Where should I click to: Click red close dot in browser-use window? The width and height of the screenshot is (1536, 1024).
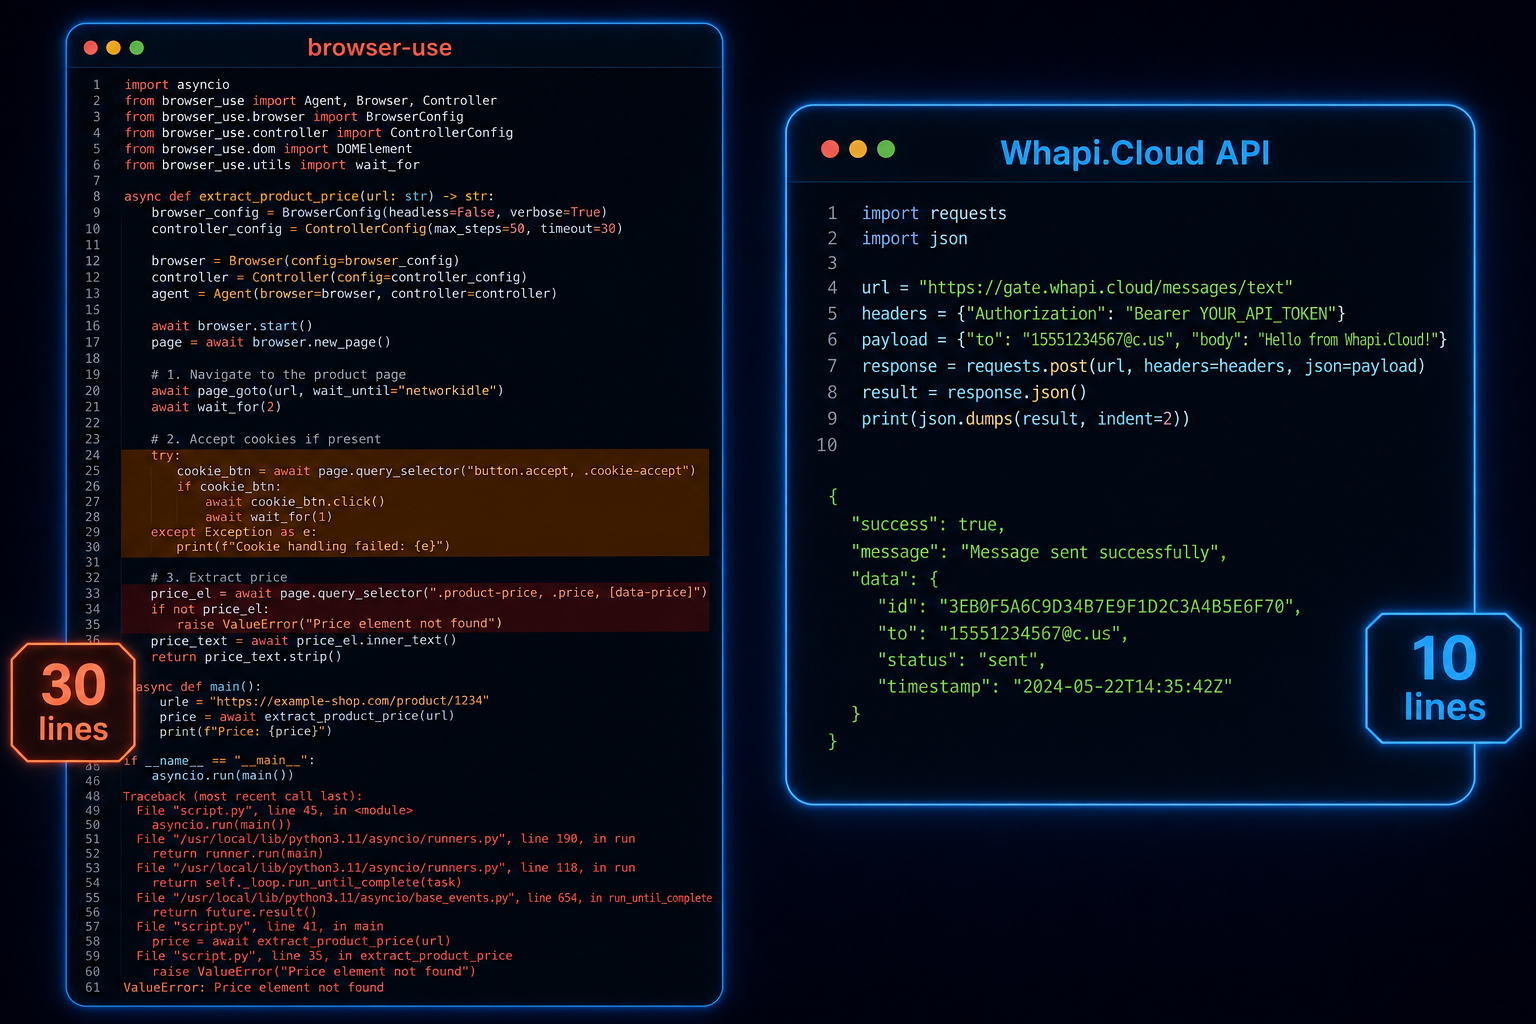91,48
